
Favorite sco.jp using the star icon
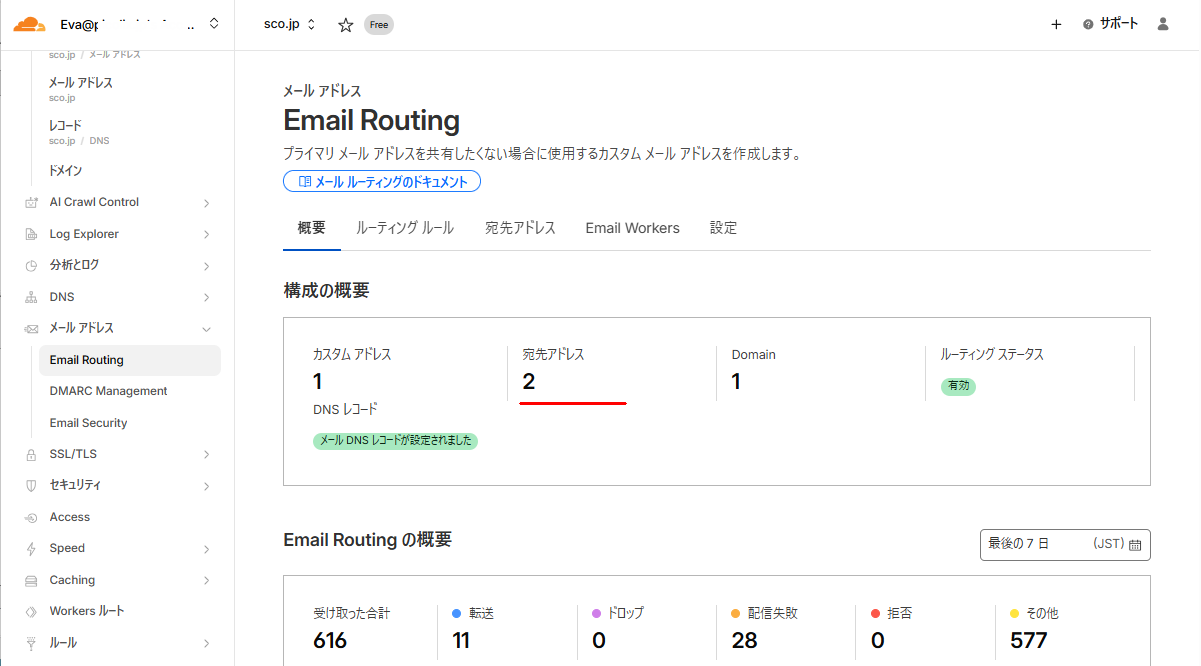tap(345, 24)
